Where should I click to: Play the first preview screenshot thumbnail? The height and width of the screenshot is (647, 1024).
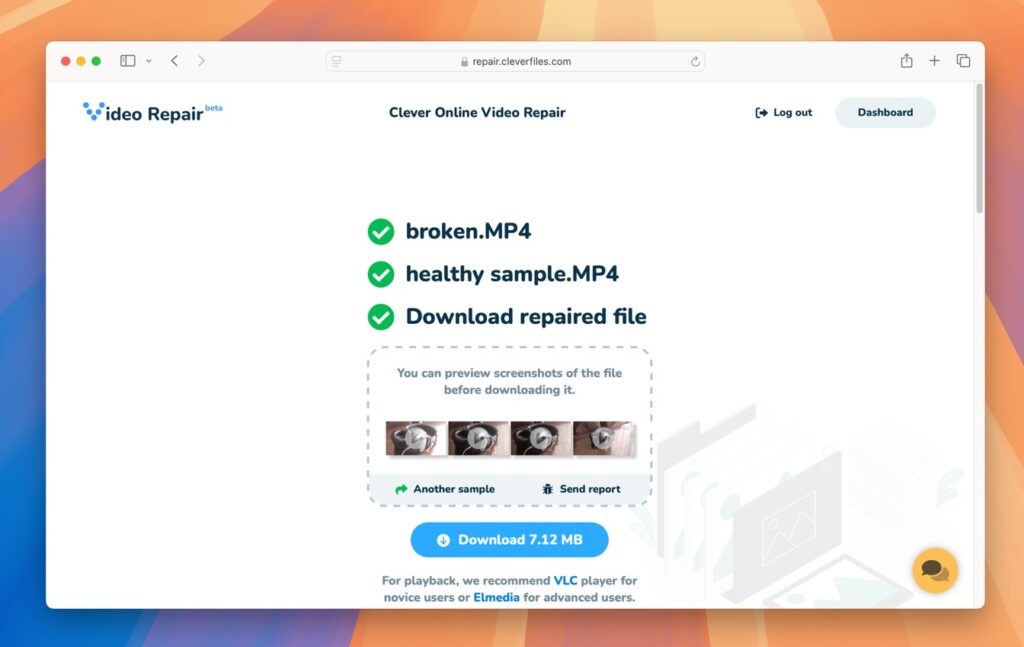click(x=415, y=438)
